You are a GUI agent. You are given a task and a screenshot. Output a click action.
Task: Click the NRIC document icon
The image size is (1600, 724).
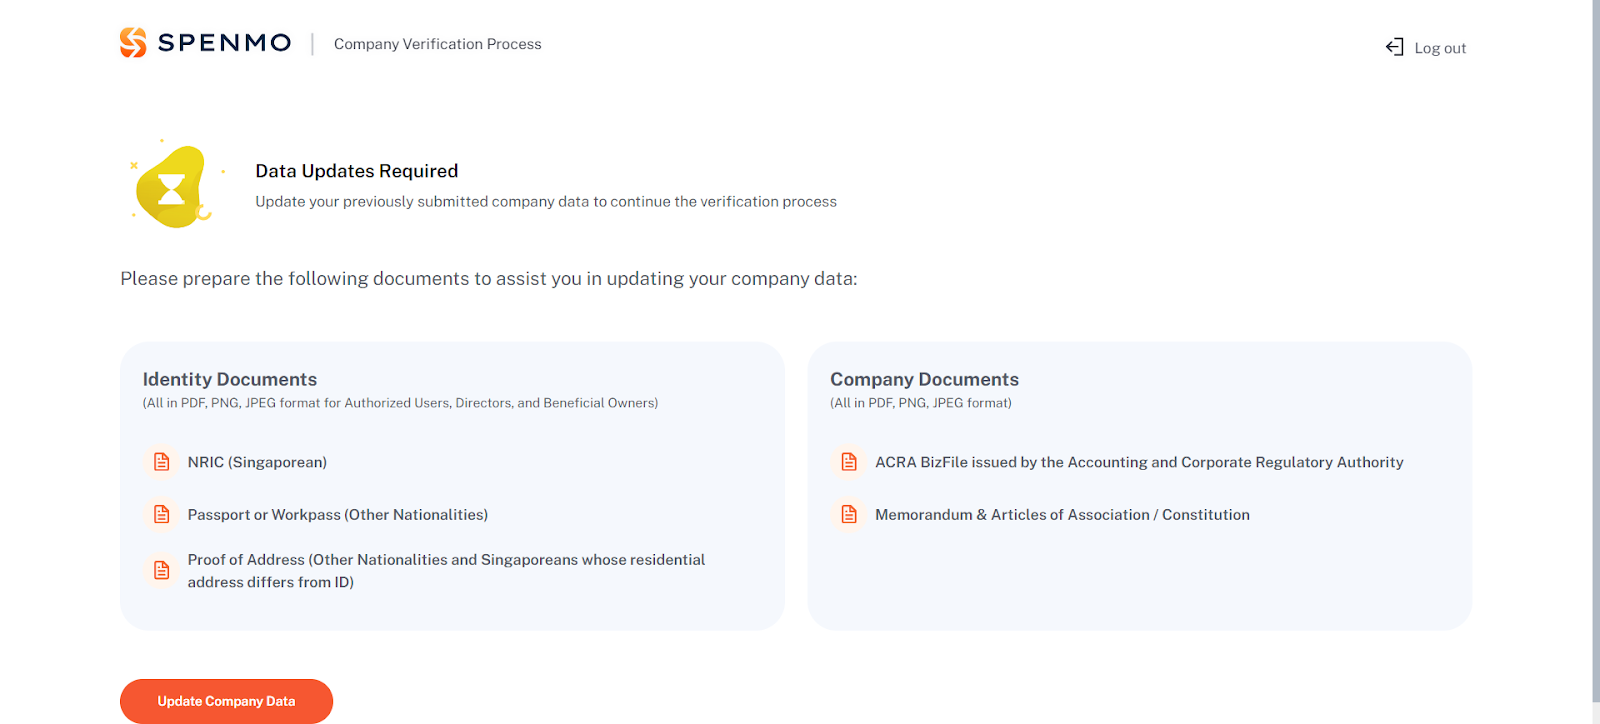[x=162, y=462]
